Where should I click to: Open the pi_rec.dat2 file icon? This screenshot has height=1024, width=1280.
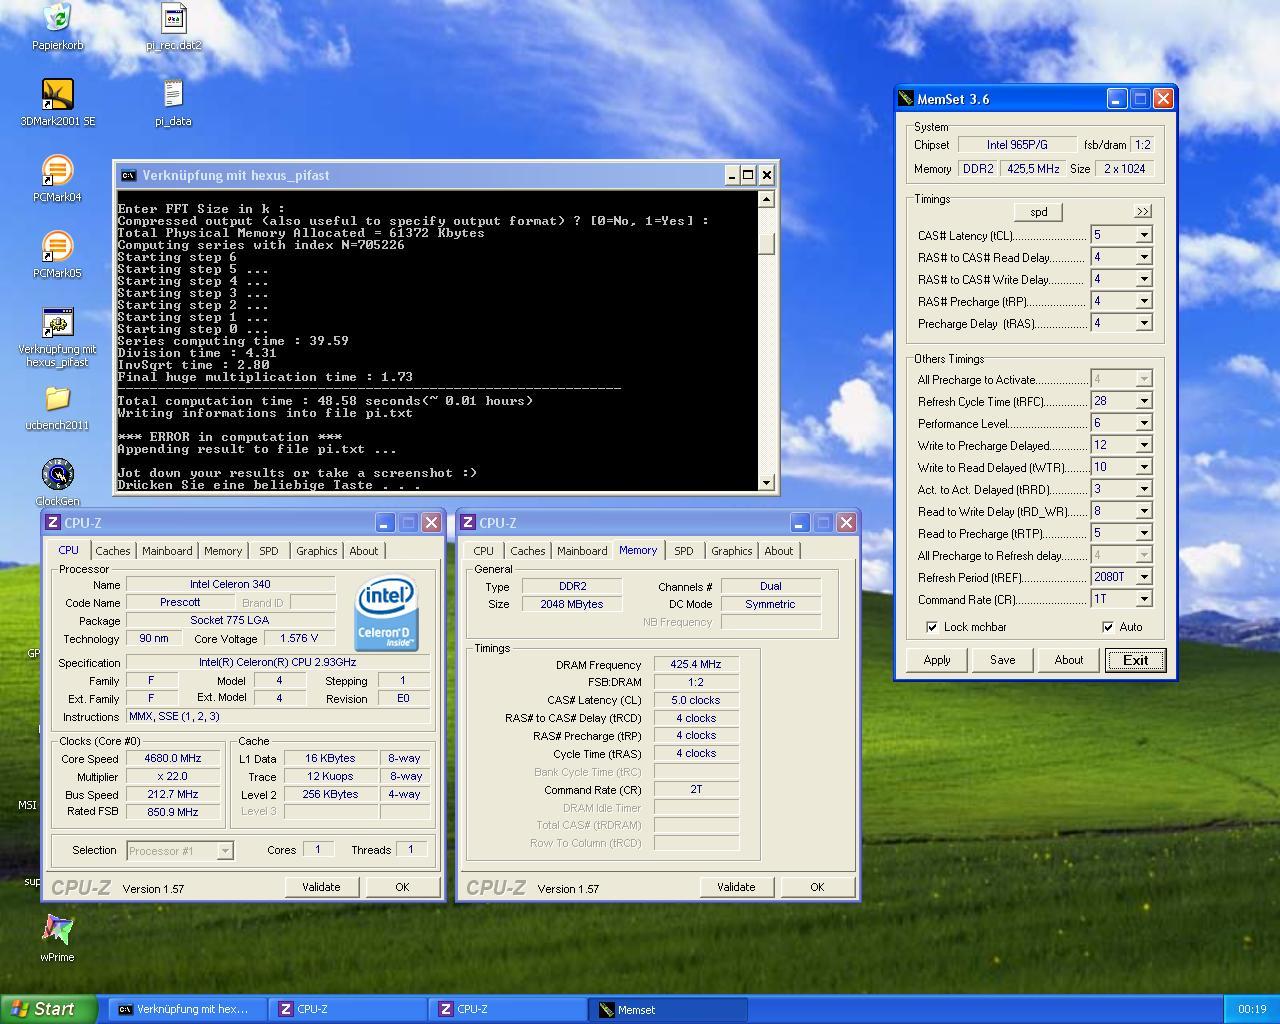point(173,18)
